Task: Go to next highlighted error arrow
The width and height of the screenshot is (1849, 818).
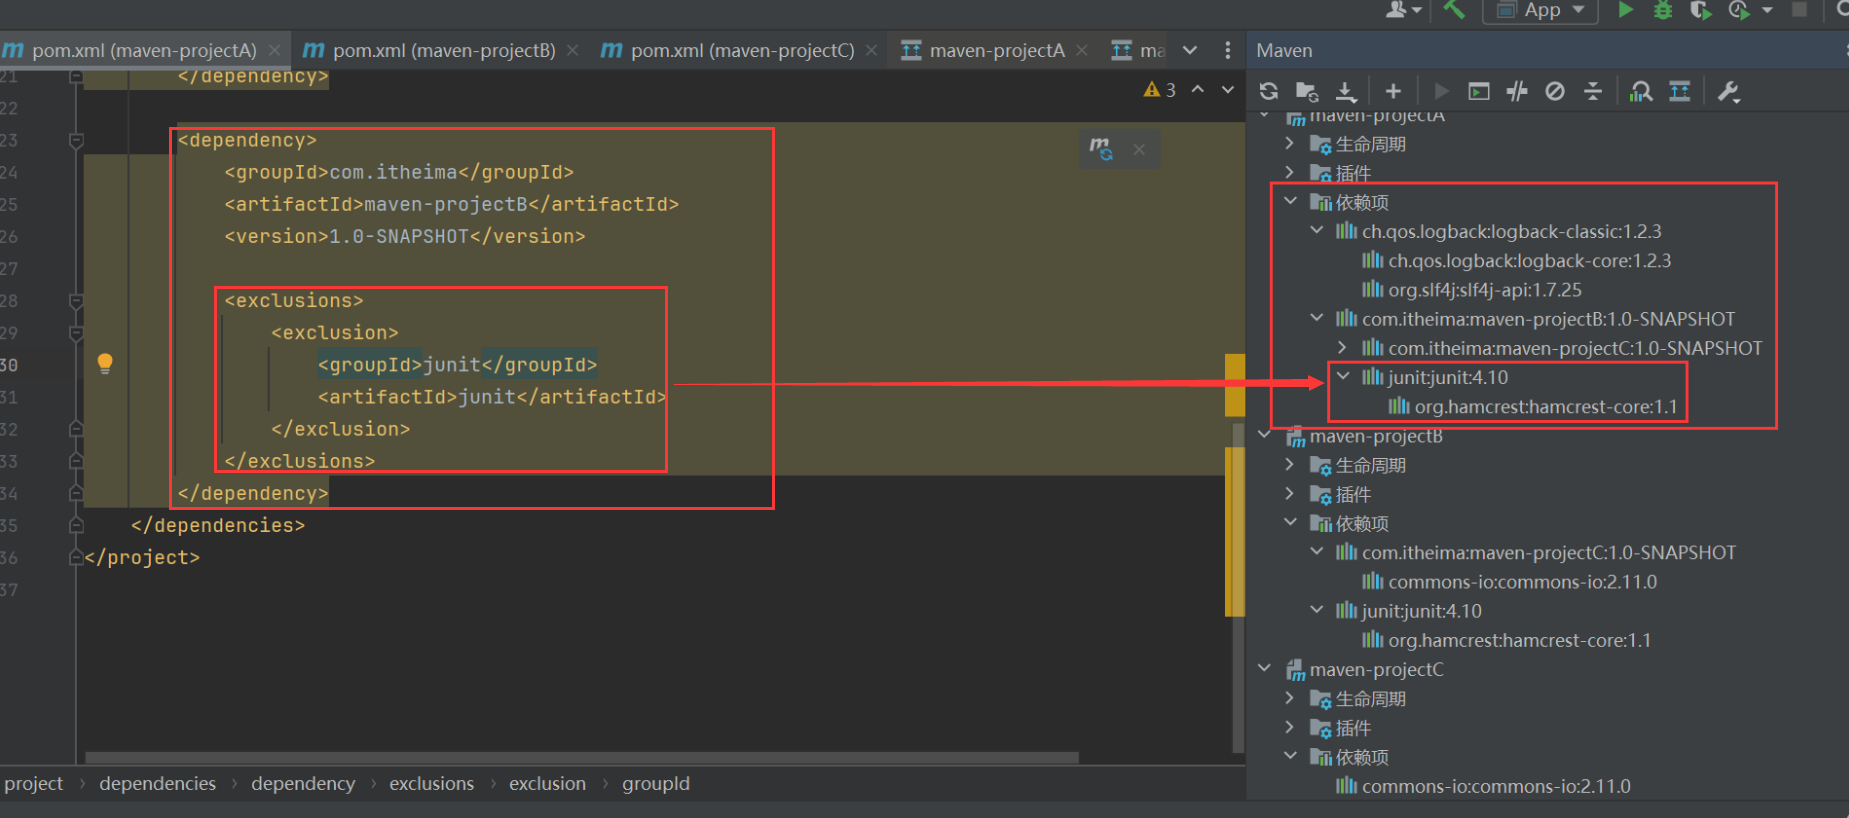Action: coord(1228,90)
